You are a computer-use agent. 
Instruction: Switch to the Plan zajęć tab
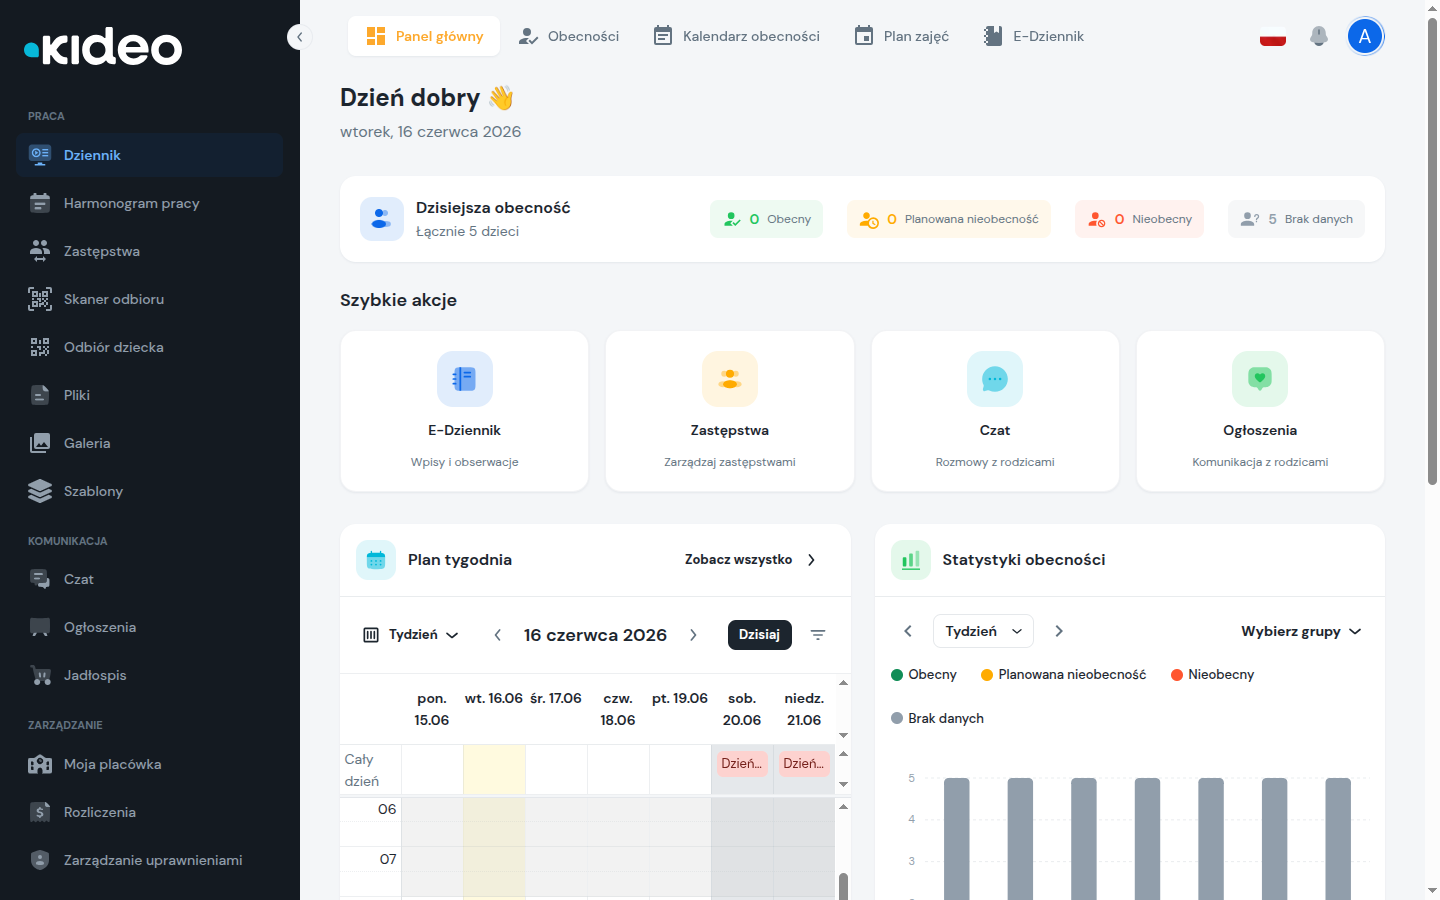[x=902, y=36]
